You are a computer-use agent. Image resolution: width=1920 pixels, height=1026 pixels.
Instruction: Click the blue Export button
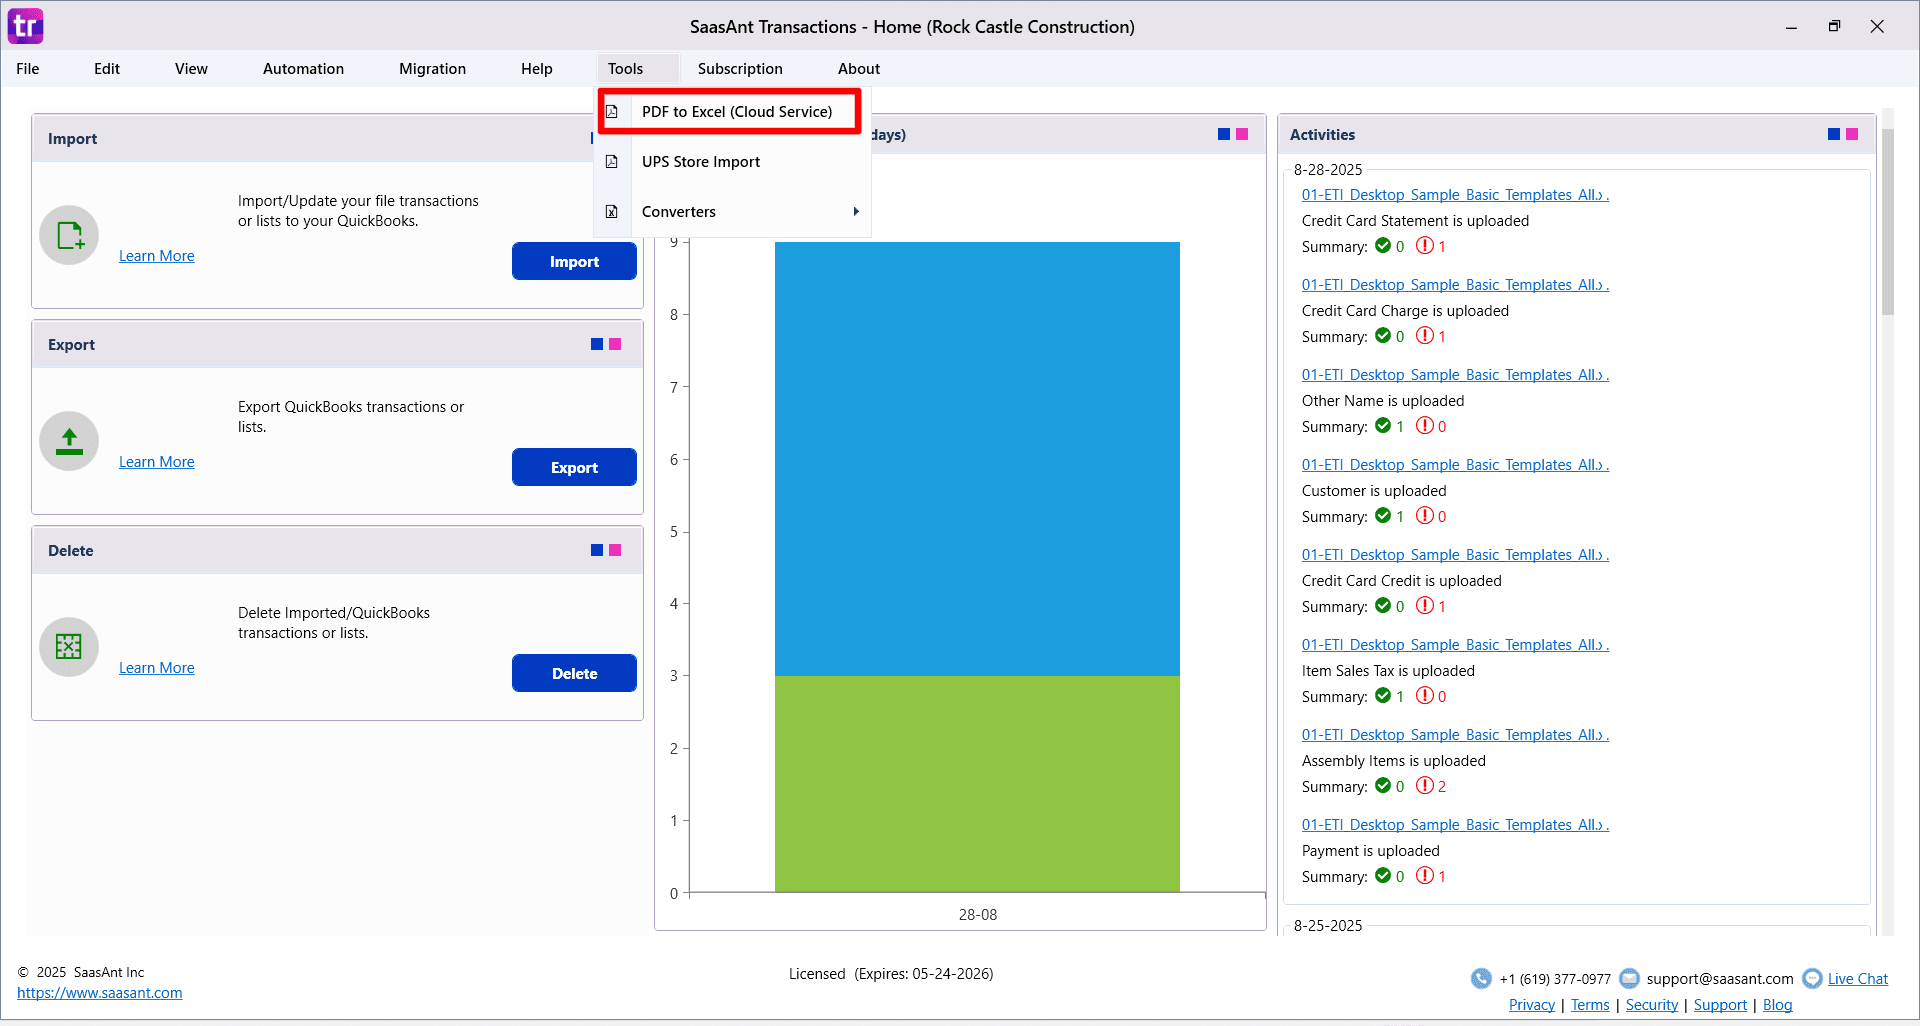[574, 467]
